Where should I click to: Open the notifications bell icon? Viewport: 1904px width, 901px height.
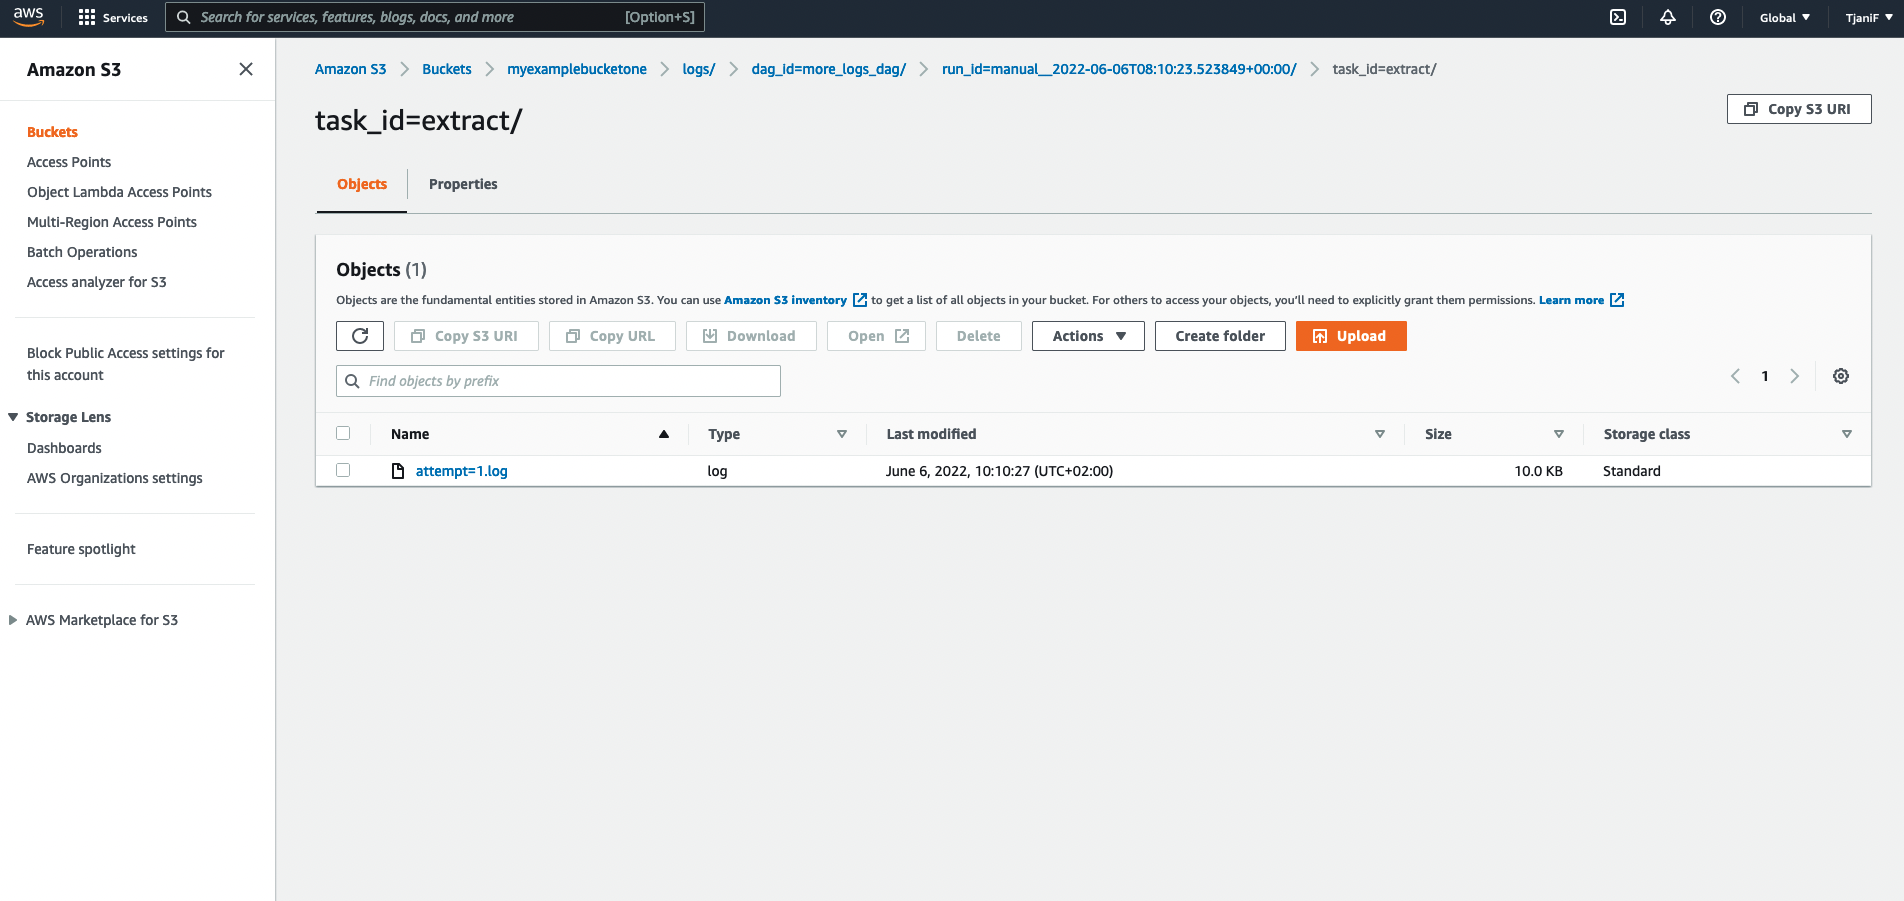point(1667,17)
